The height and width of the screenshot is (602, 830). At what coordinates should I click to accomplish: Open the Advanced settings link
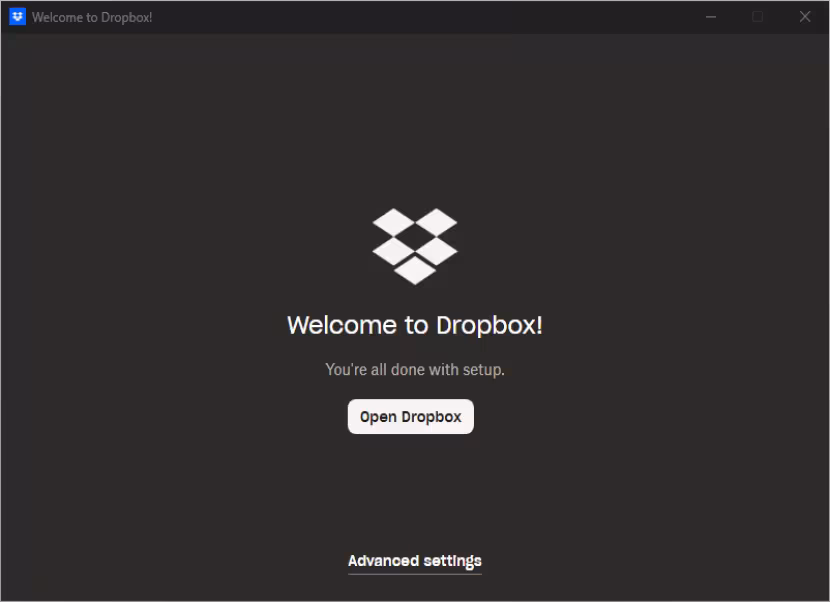coord(414,561)
